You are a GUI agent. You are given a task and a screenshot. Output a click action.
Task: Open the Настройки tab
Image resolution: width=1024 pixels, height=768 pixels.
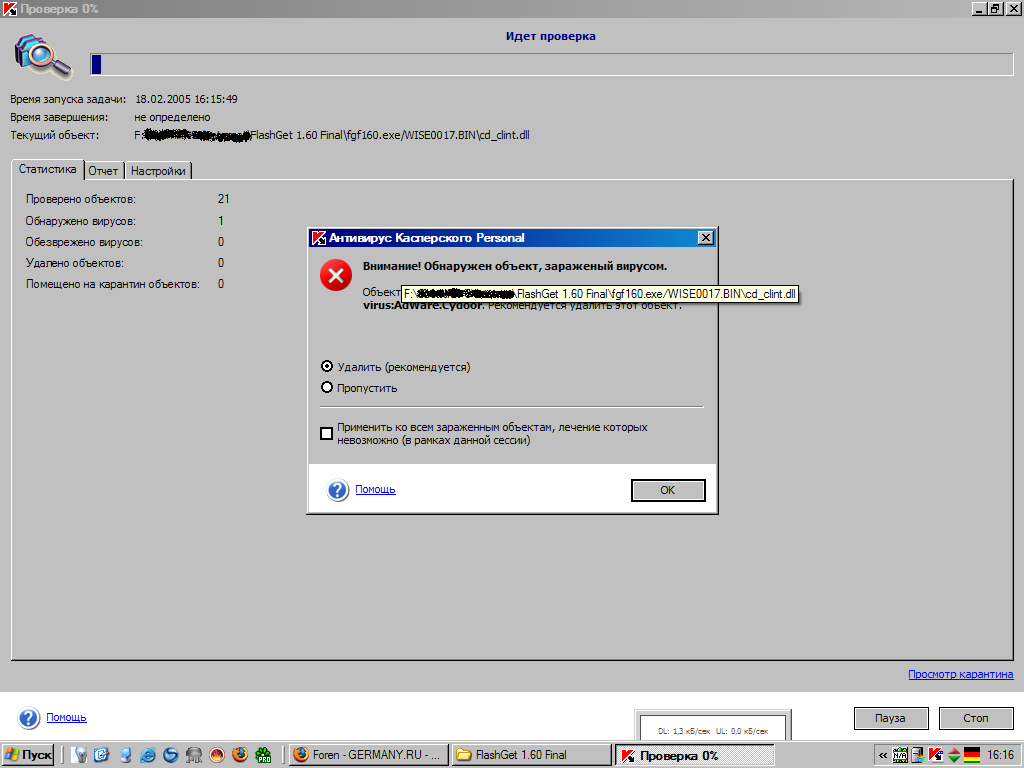coord(158,171)
